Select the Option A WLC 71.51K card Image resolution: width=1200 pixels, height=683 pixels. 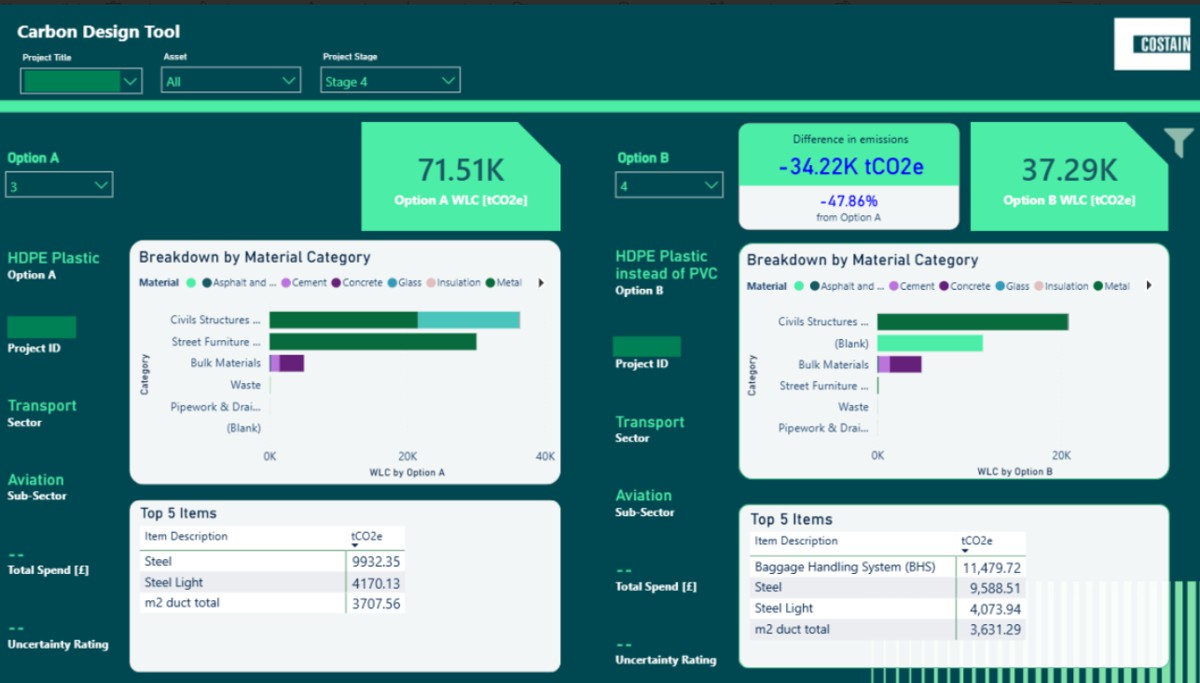pos(460,177)
